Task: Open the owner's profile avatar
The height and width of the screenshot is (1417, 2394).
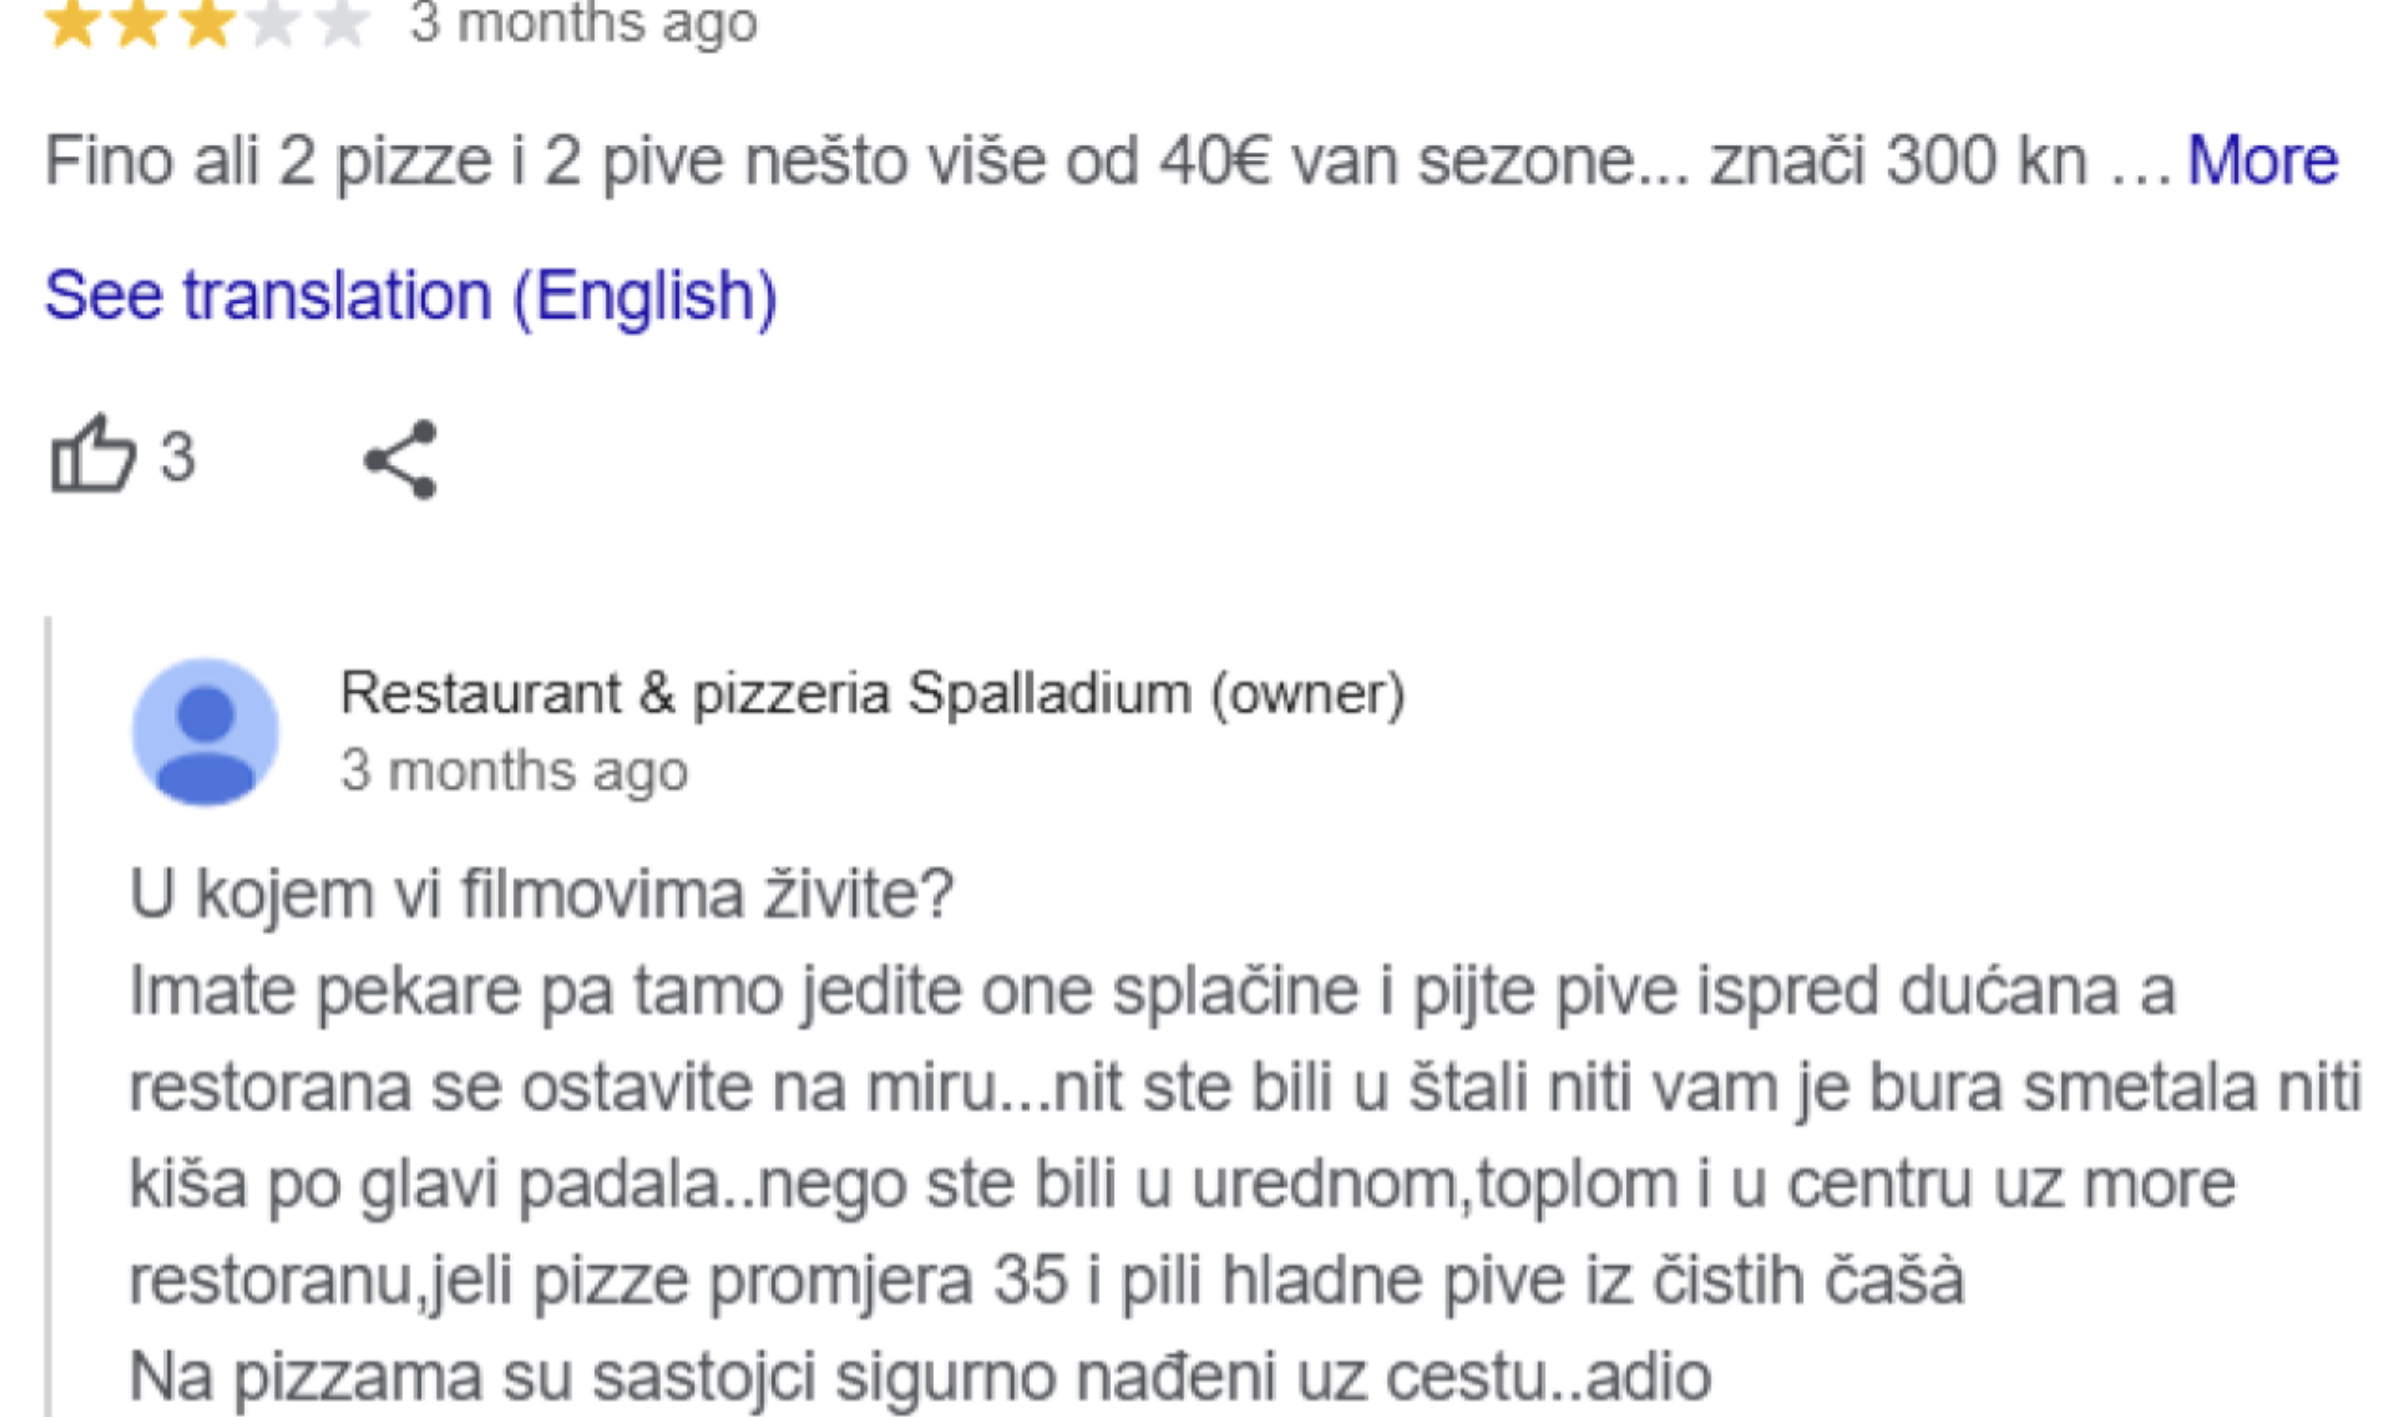Action: point(206,731)
